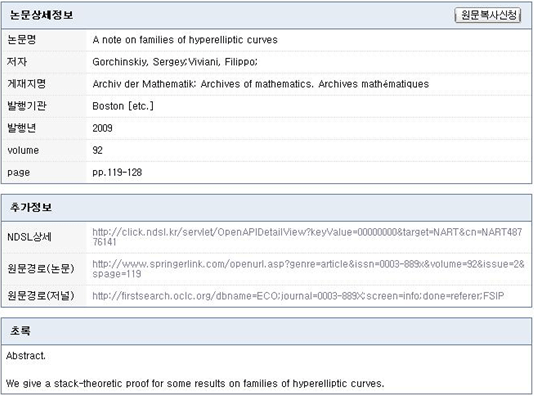The image size is (534, 396).
Task: Click the page value pp.119-128
Action: point(117,173)
